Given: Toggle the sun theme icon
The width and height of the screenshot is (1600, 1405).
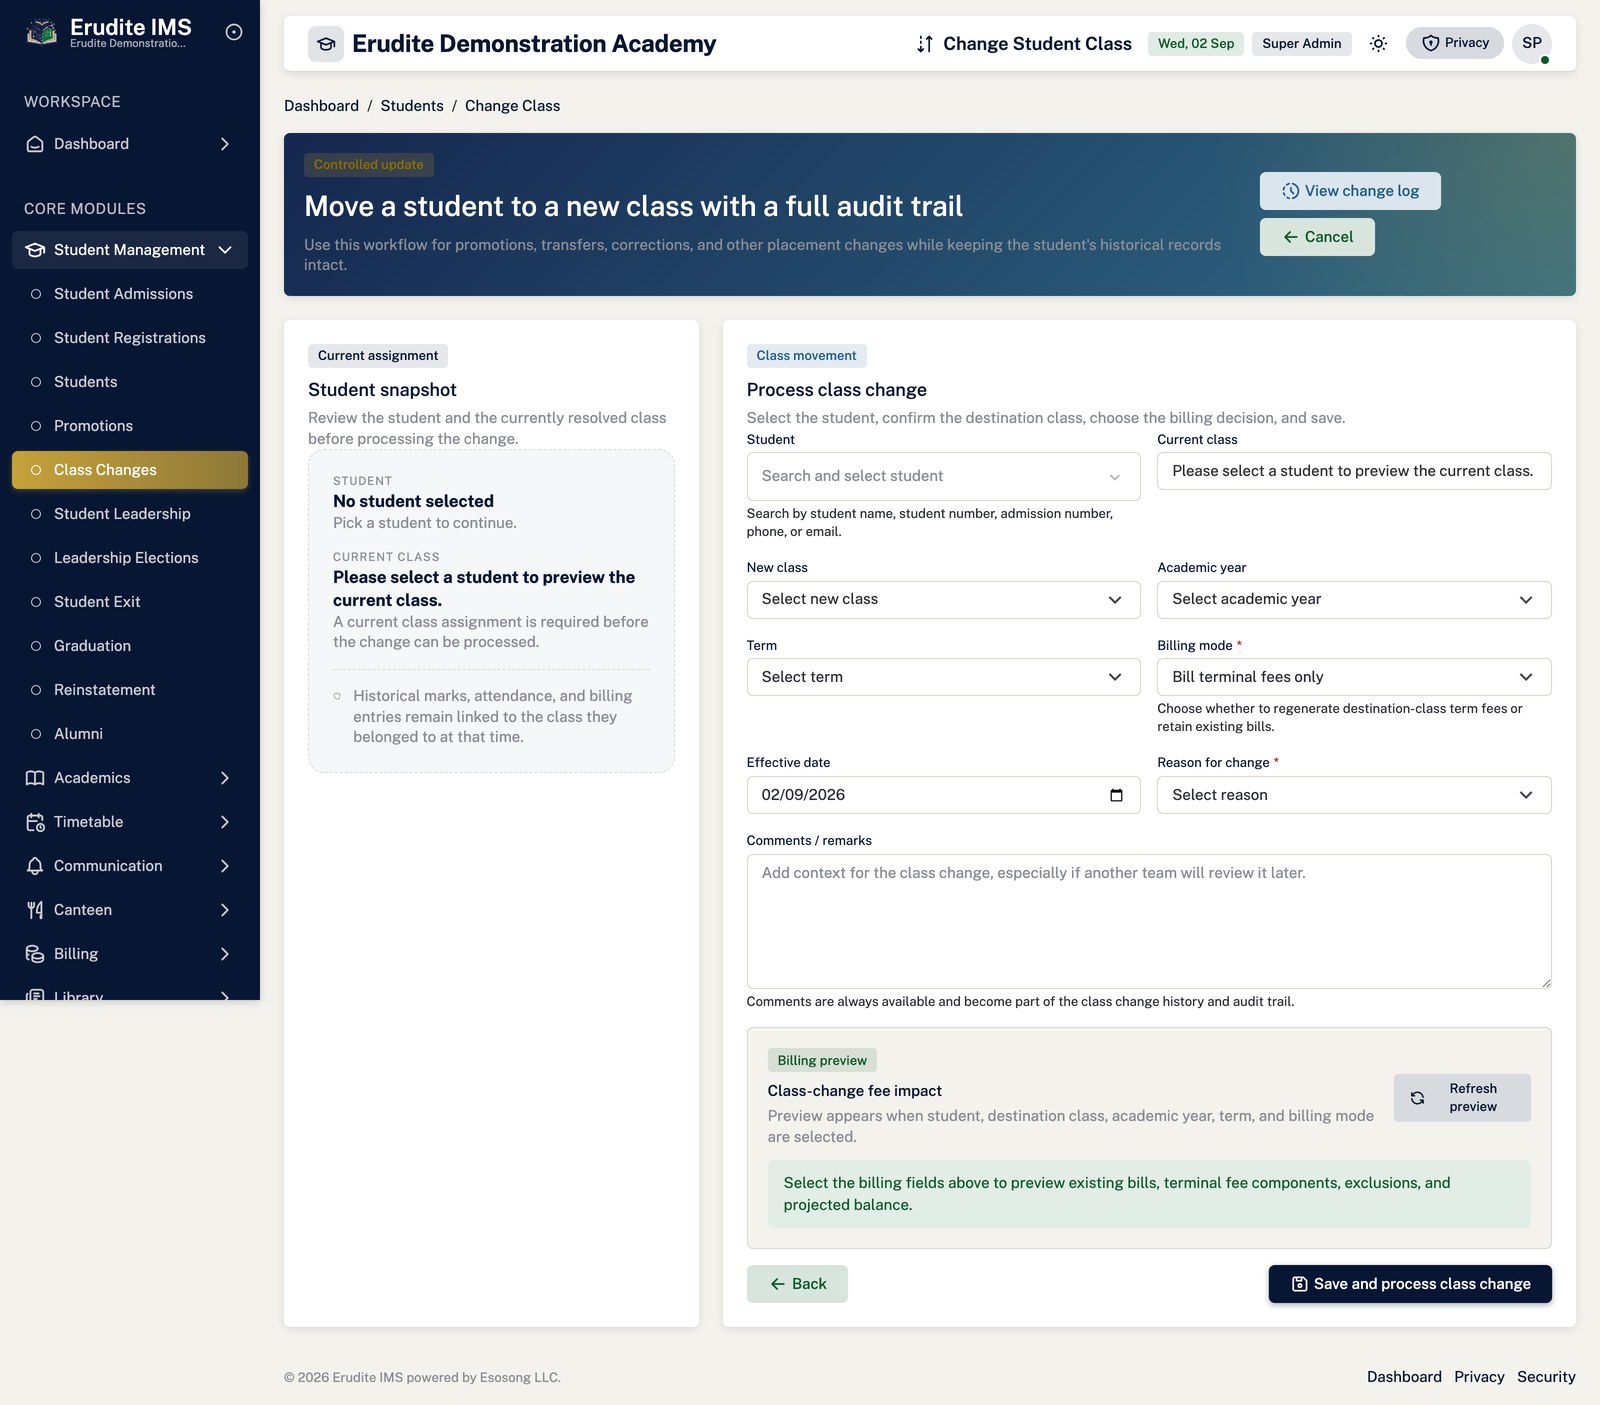Looking at the screenshot, I should click(x=1378, y=44).
